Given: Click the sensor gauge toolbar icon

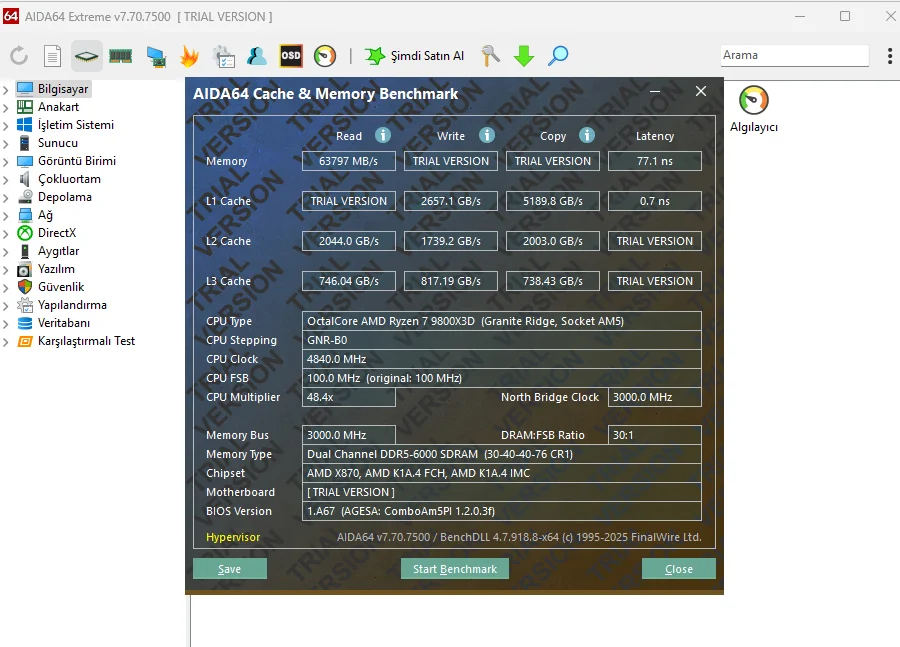Looking at the screenshot, I should point(325,56).
